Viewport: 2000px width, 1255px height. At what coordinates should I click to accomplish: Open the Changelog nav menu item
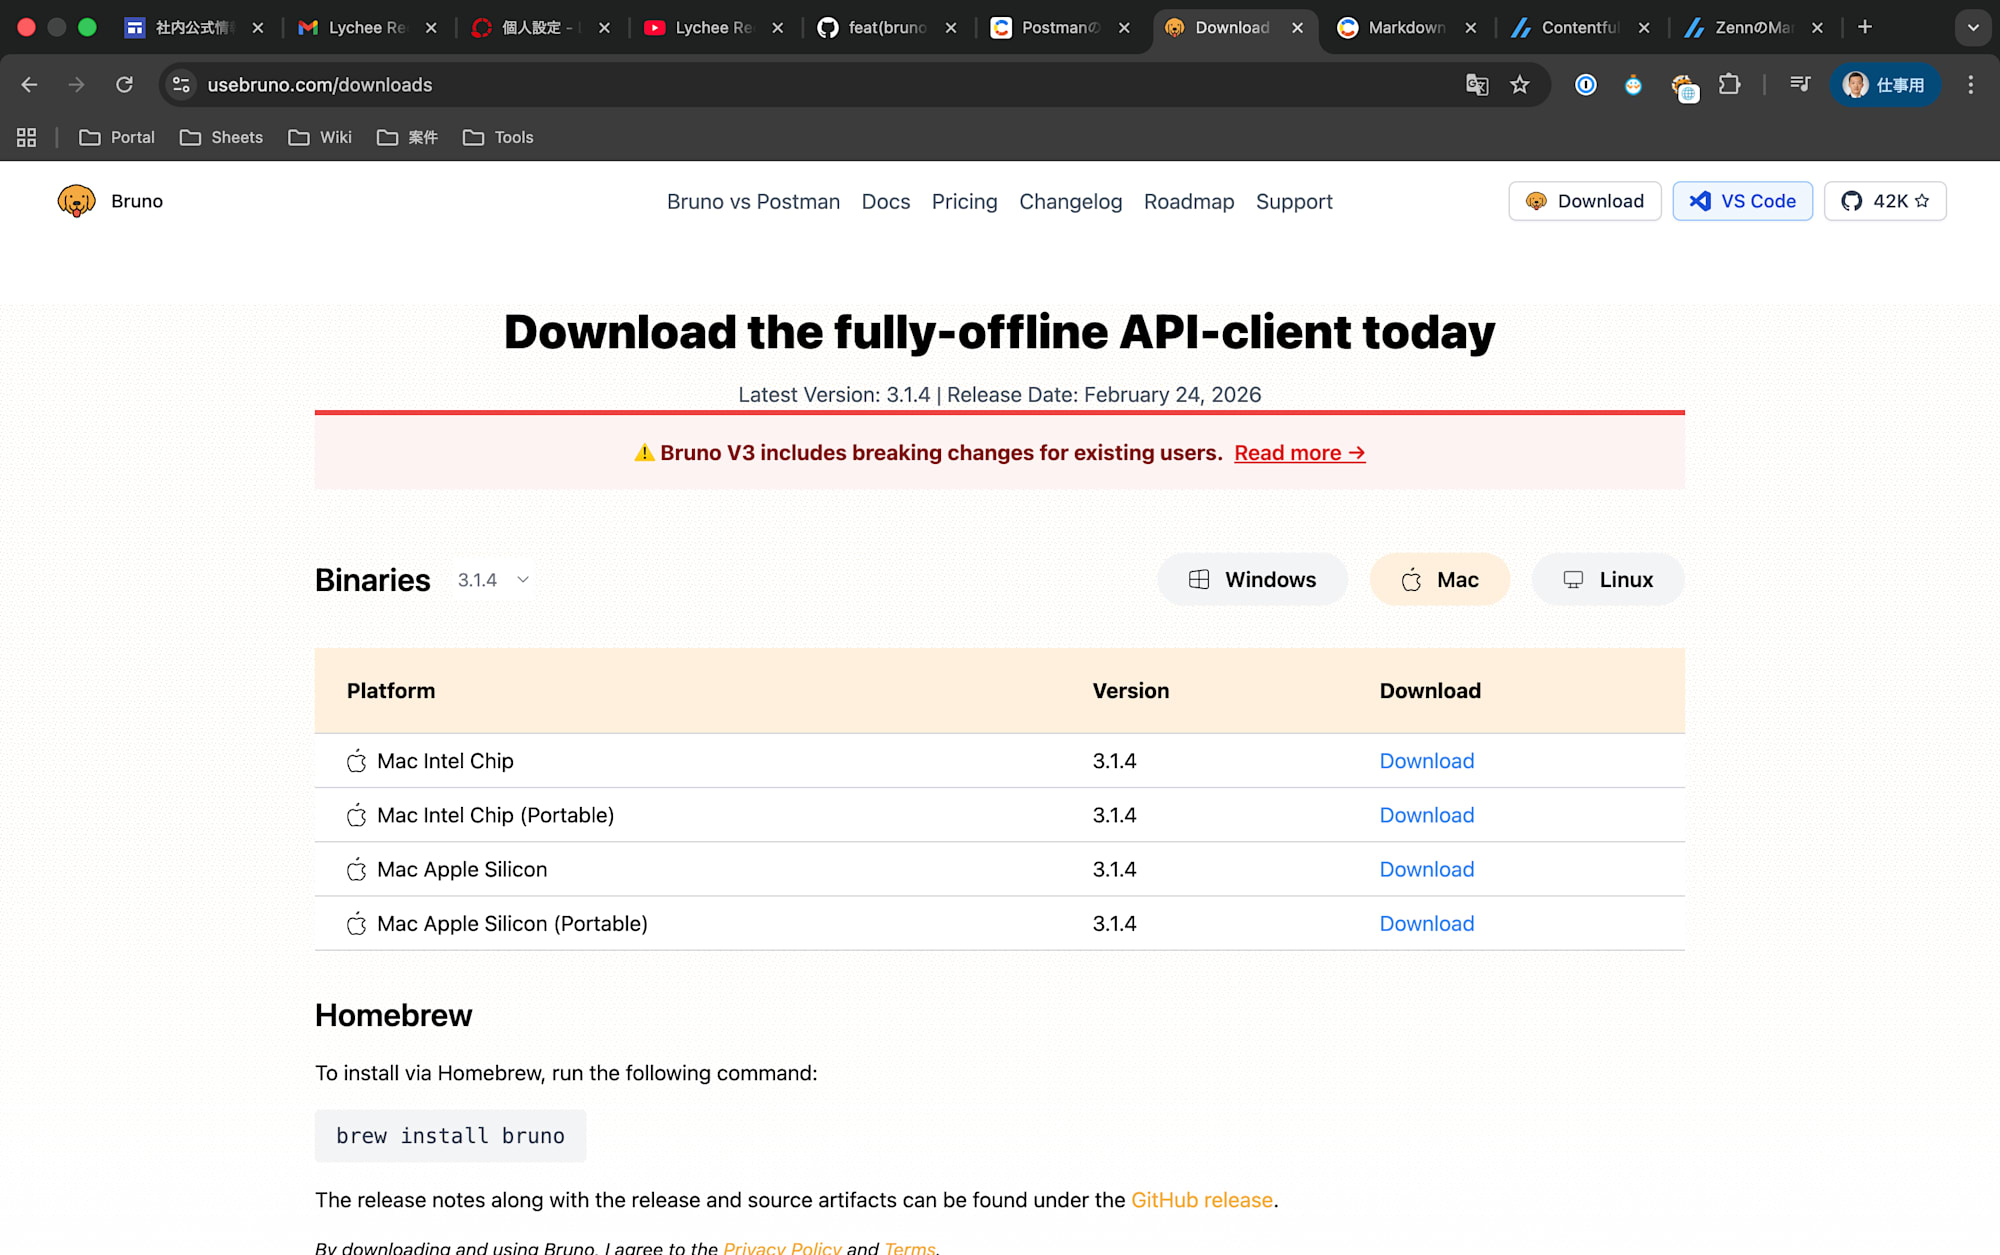1070,202
